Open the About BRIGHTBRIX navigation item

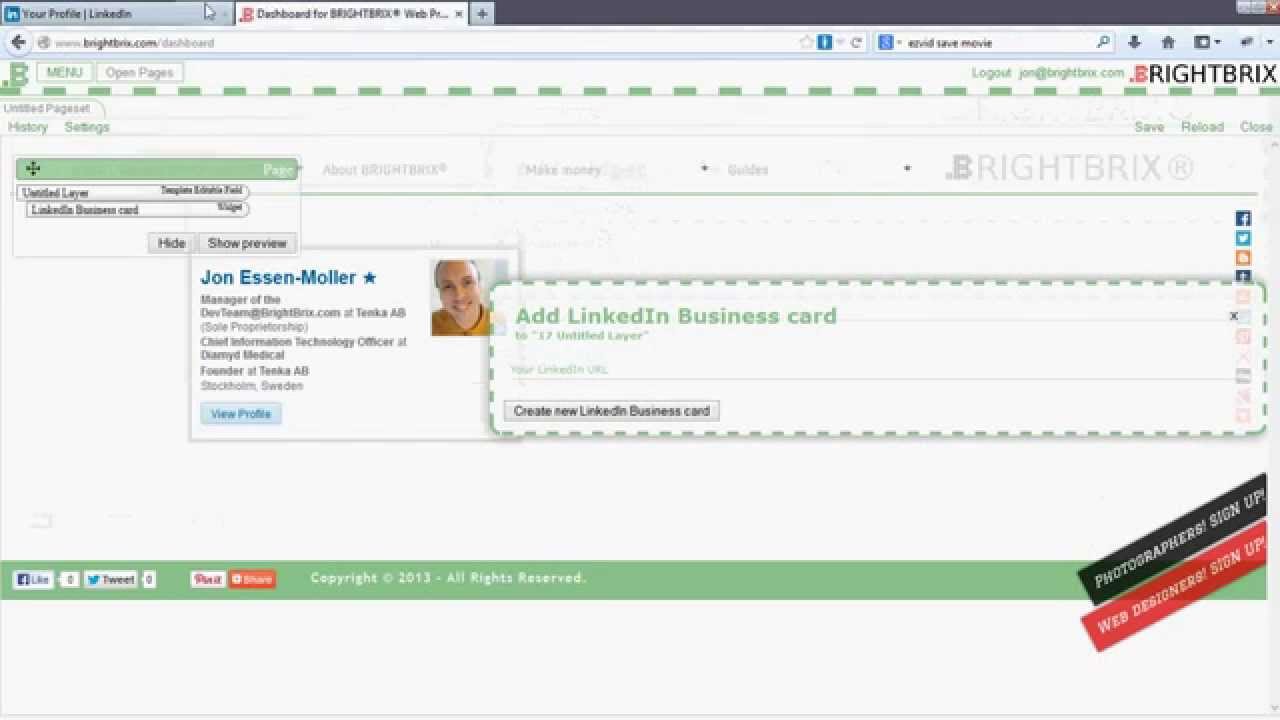tap(384, 170)
